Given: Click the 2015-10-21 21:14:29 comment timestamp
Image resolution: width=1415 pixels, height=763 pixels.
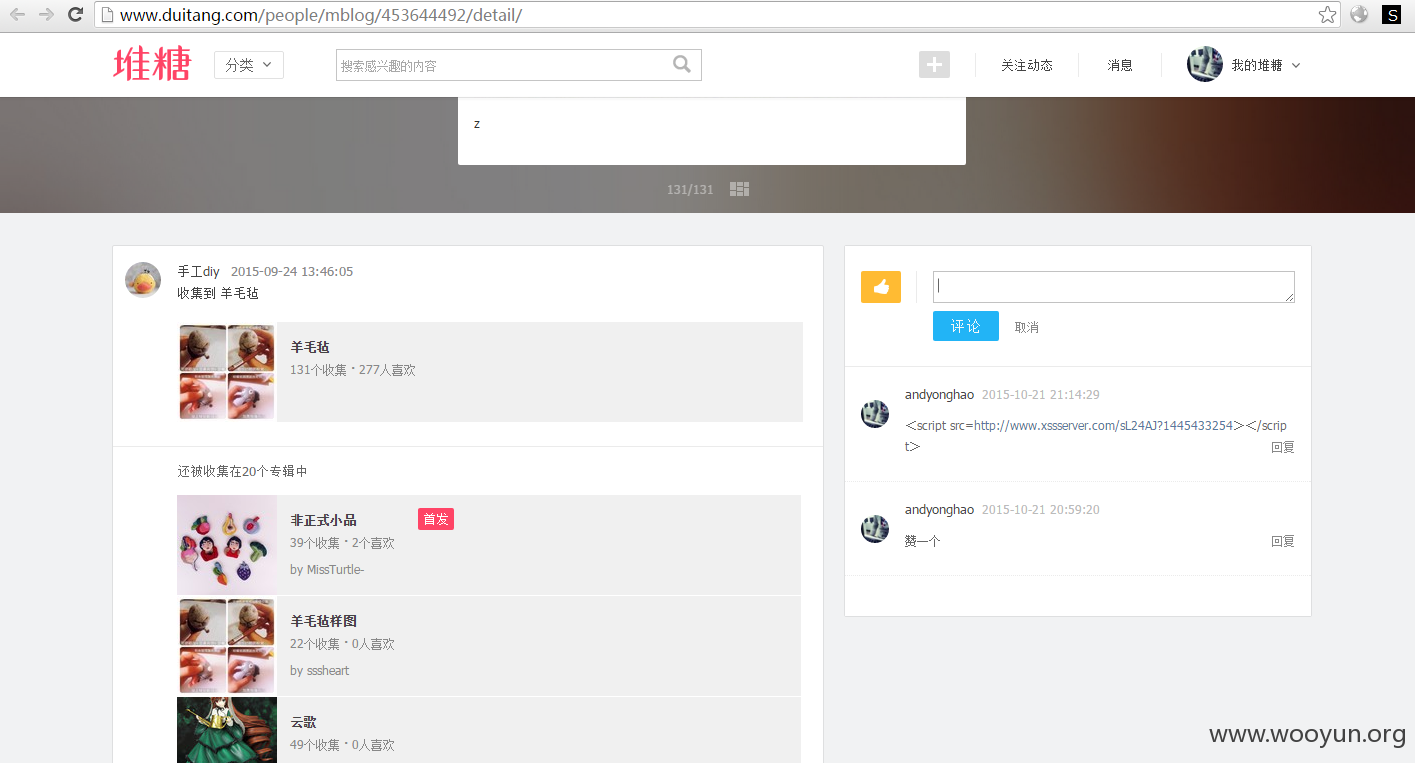Looking at the screenshot, I should [1041, 395].
